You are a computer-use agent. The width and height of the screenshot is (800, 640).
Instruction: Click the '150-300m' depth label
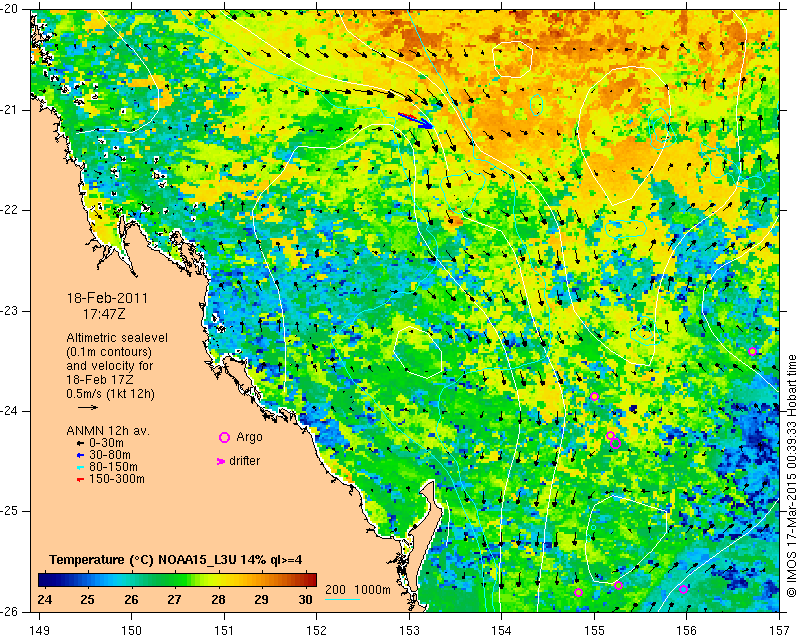point(117,479)
